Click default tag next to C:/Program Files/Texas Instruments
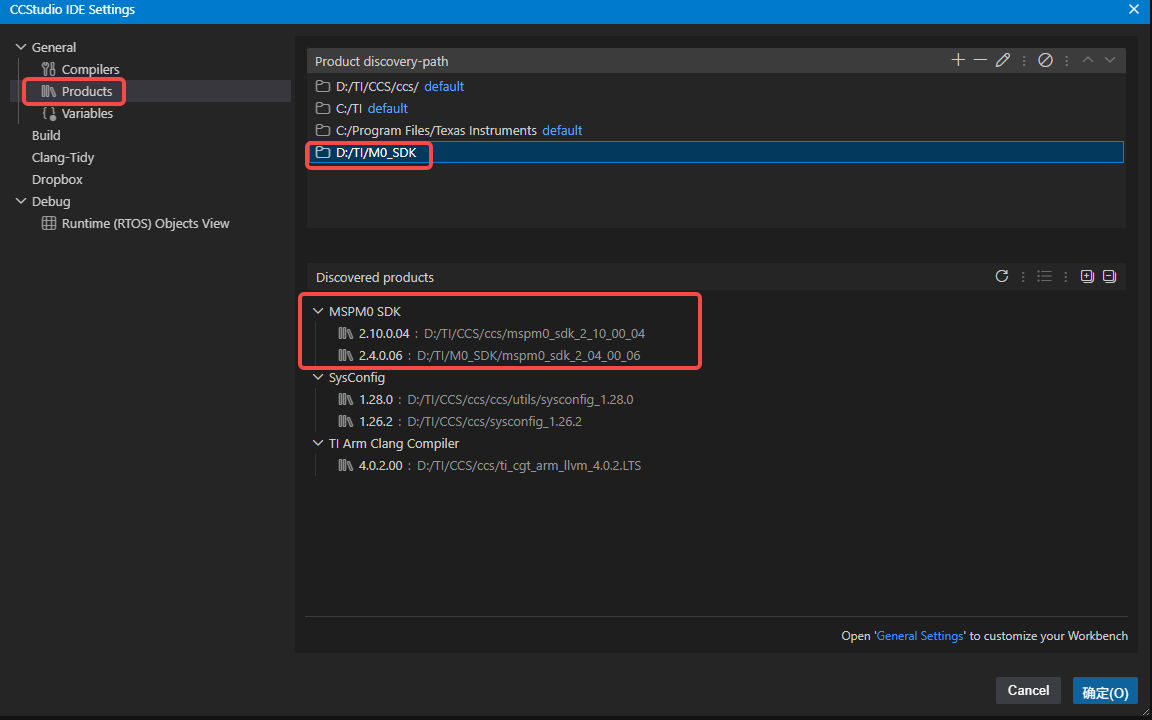Image resolution: width=1152 pixels, height=720 pixels. (562, 131)
